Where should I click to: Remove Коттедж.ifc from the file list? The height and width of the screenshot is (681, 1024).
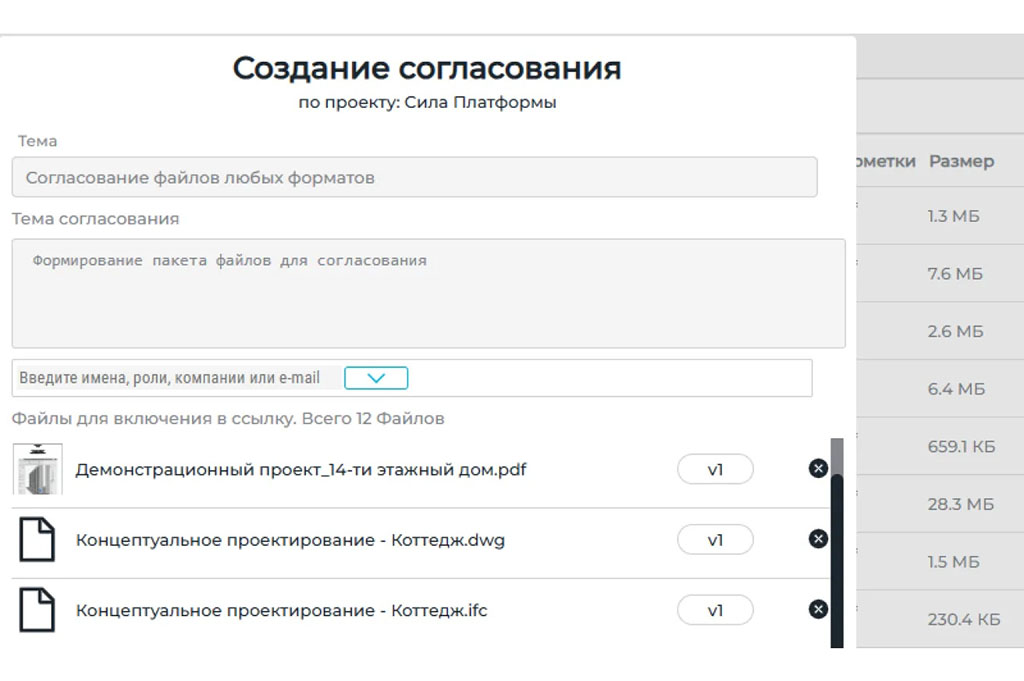(818, 609)
